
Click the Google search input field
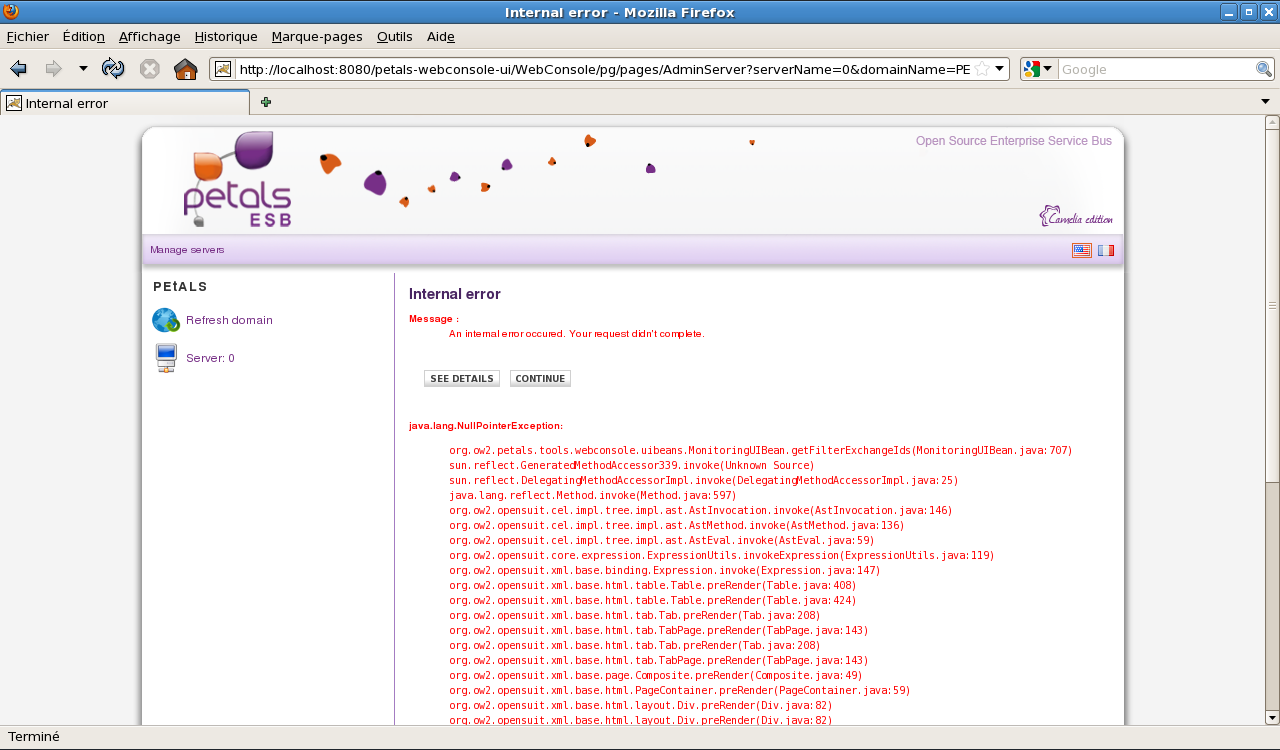(x=1156, y=69)
